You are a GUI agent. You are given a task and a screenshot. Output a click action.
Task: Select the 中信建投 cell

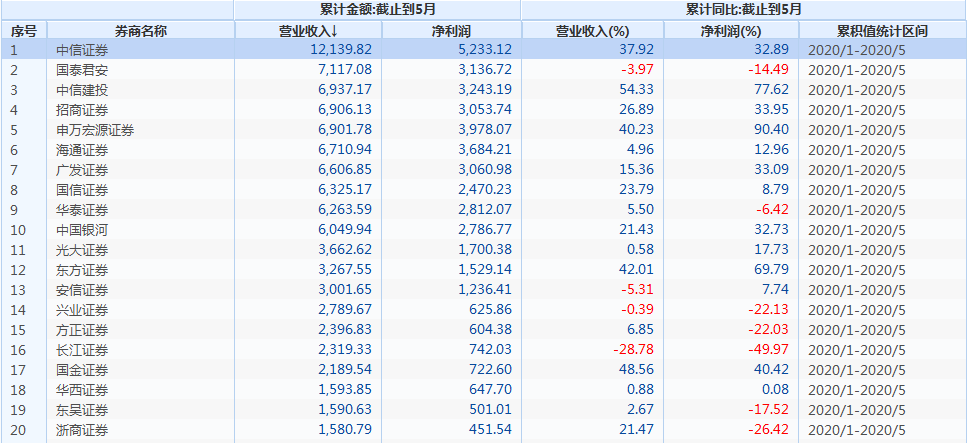tap(82, 90)
